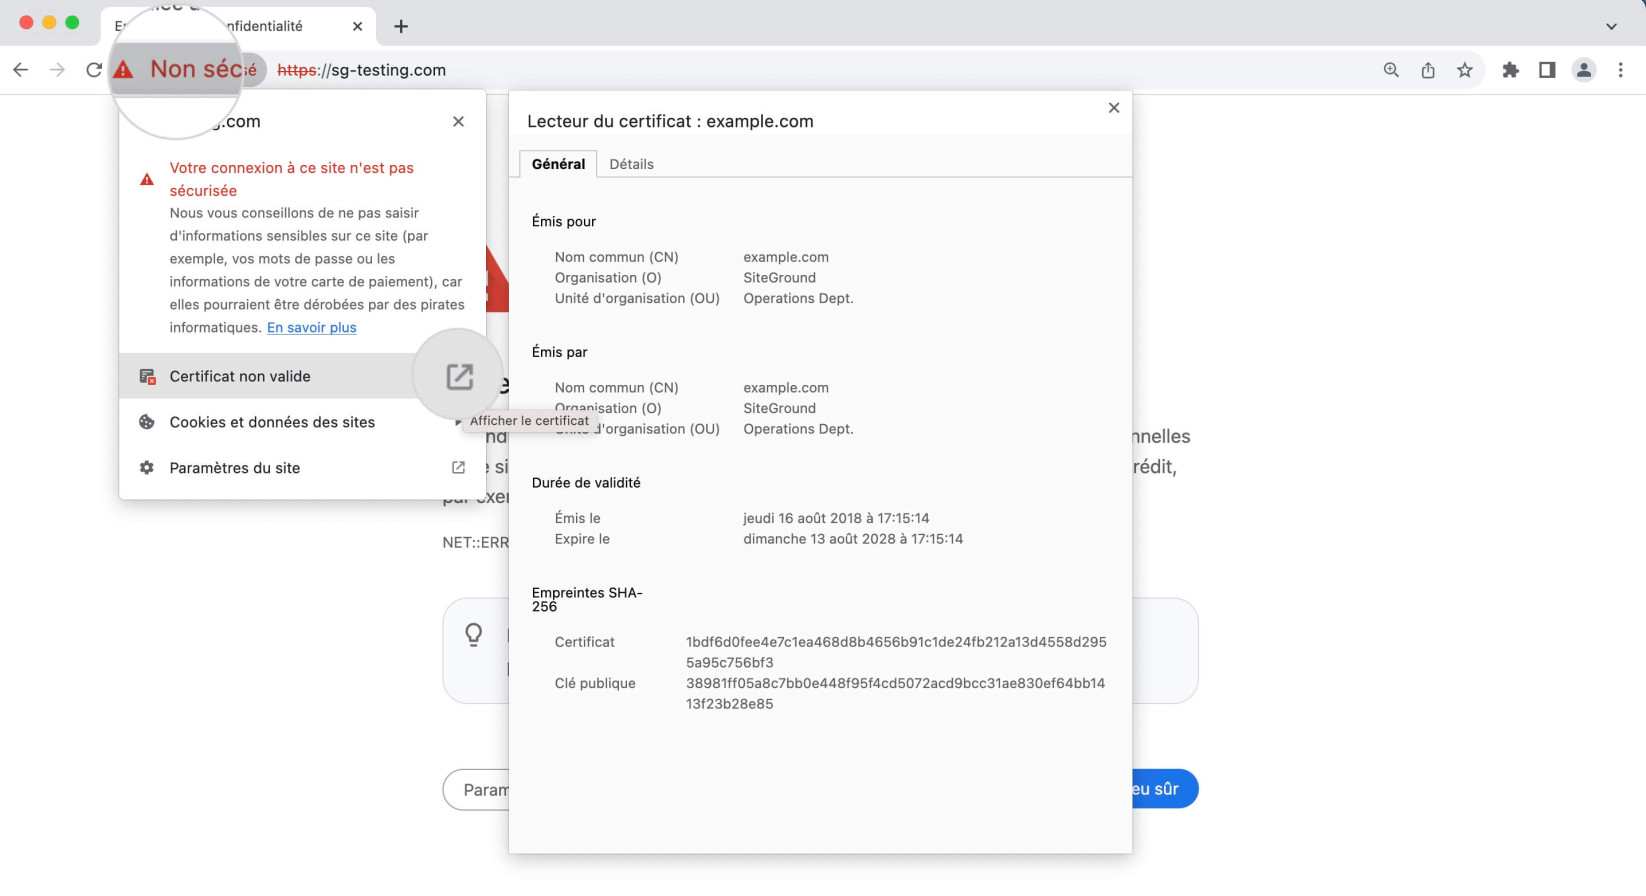Click the red Not Secure warning triangle

[123, 70]
